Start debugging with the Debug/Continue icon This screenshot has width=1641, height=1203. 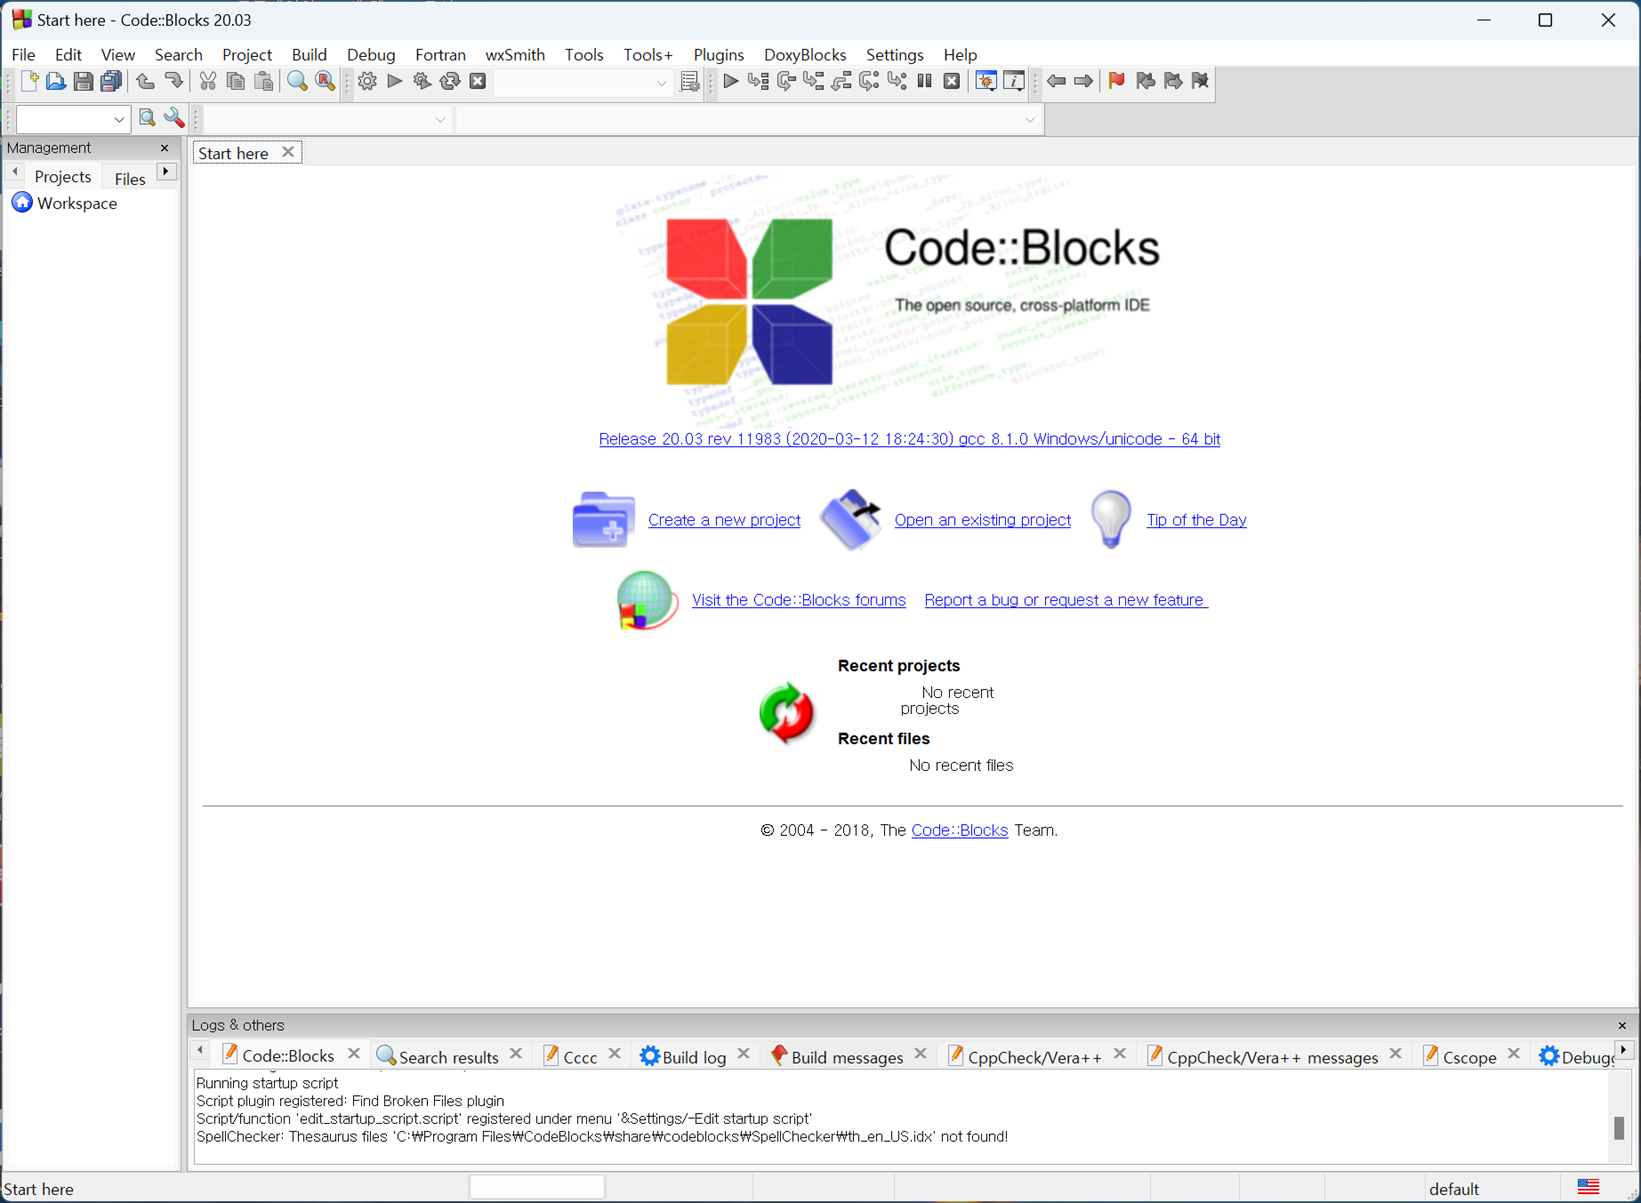[x=731, y=81]
